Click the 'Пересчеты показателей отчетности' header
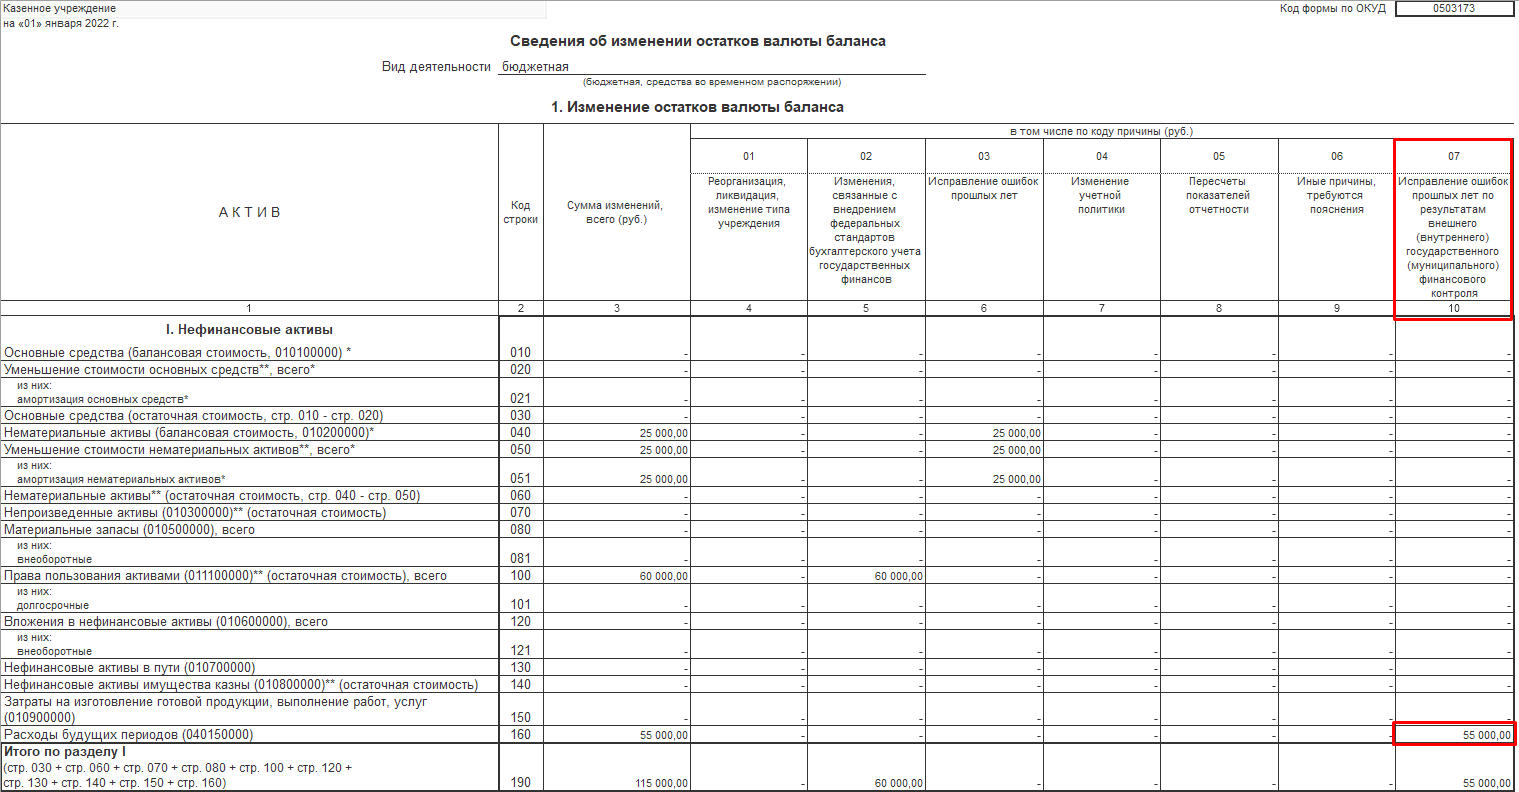The width and height of the screenshot is (1519, 792). (x=1219, y=195)
